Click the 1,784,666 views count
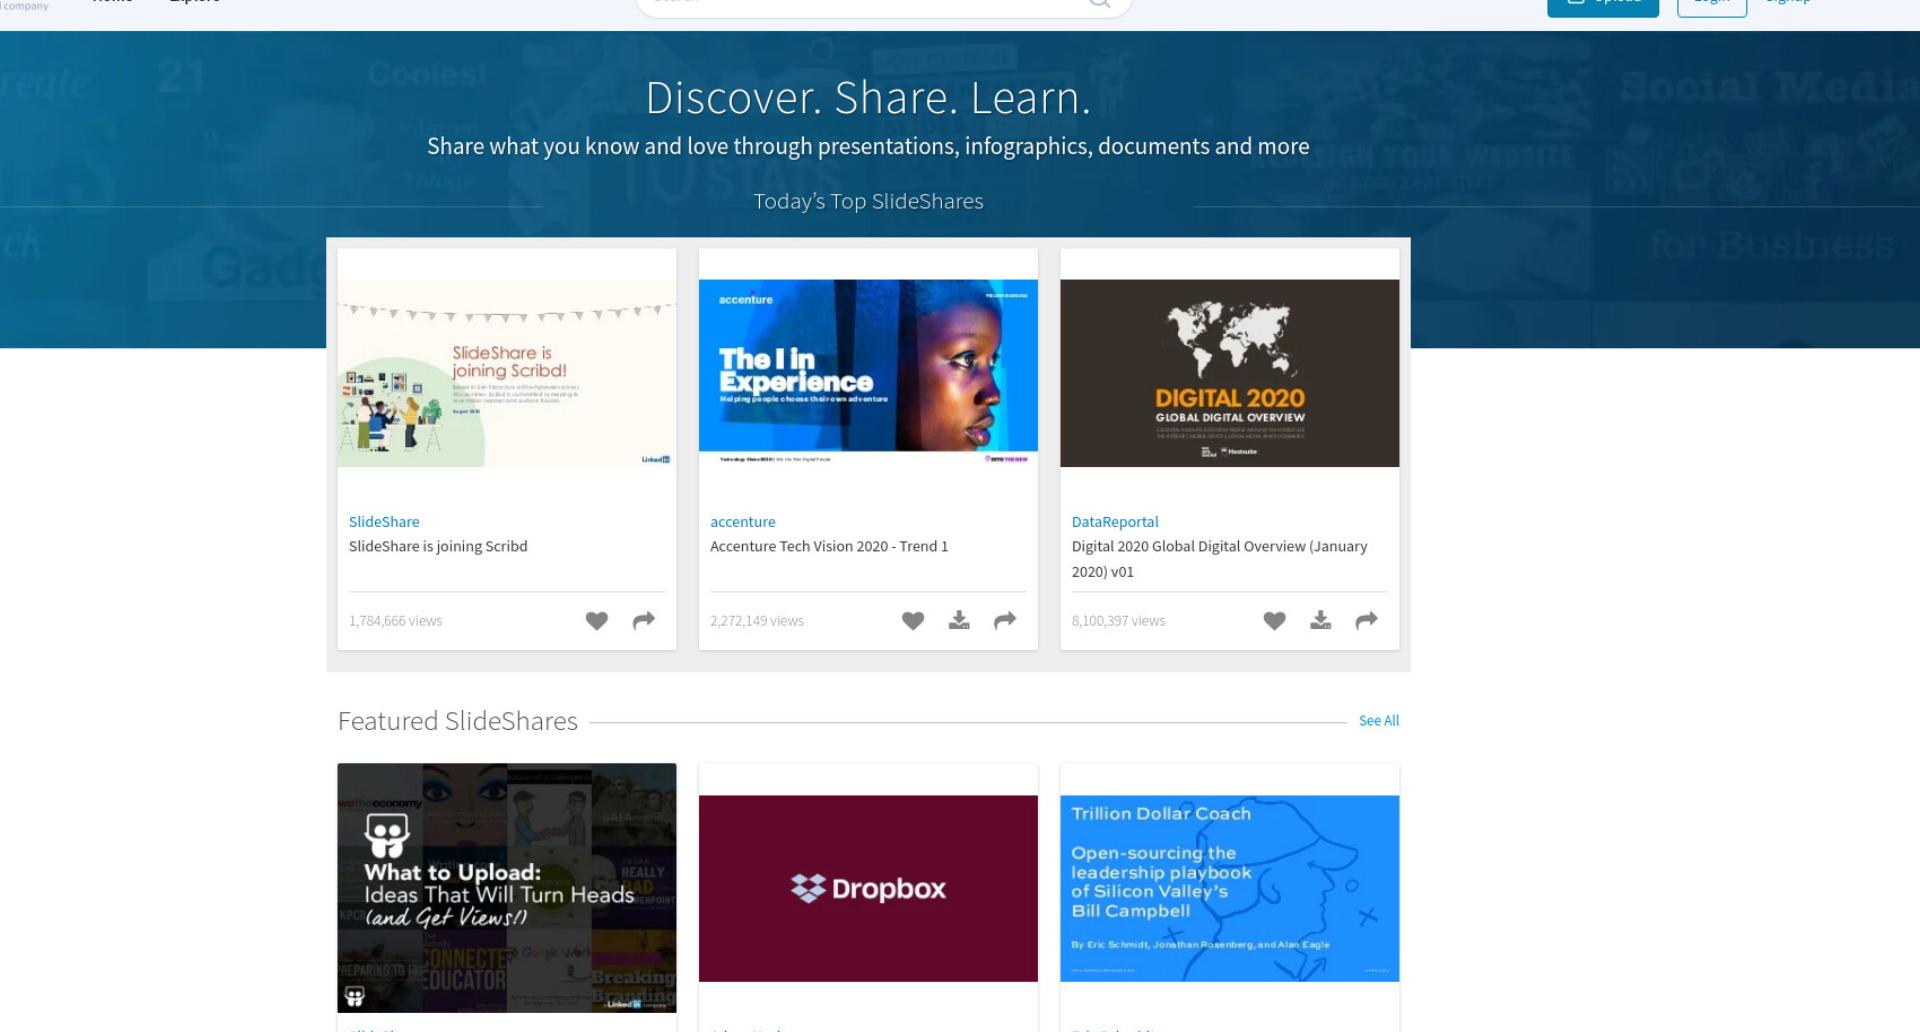Screen dimensions: 1920x1032 click(396, 621)
